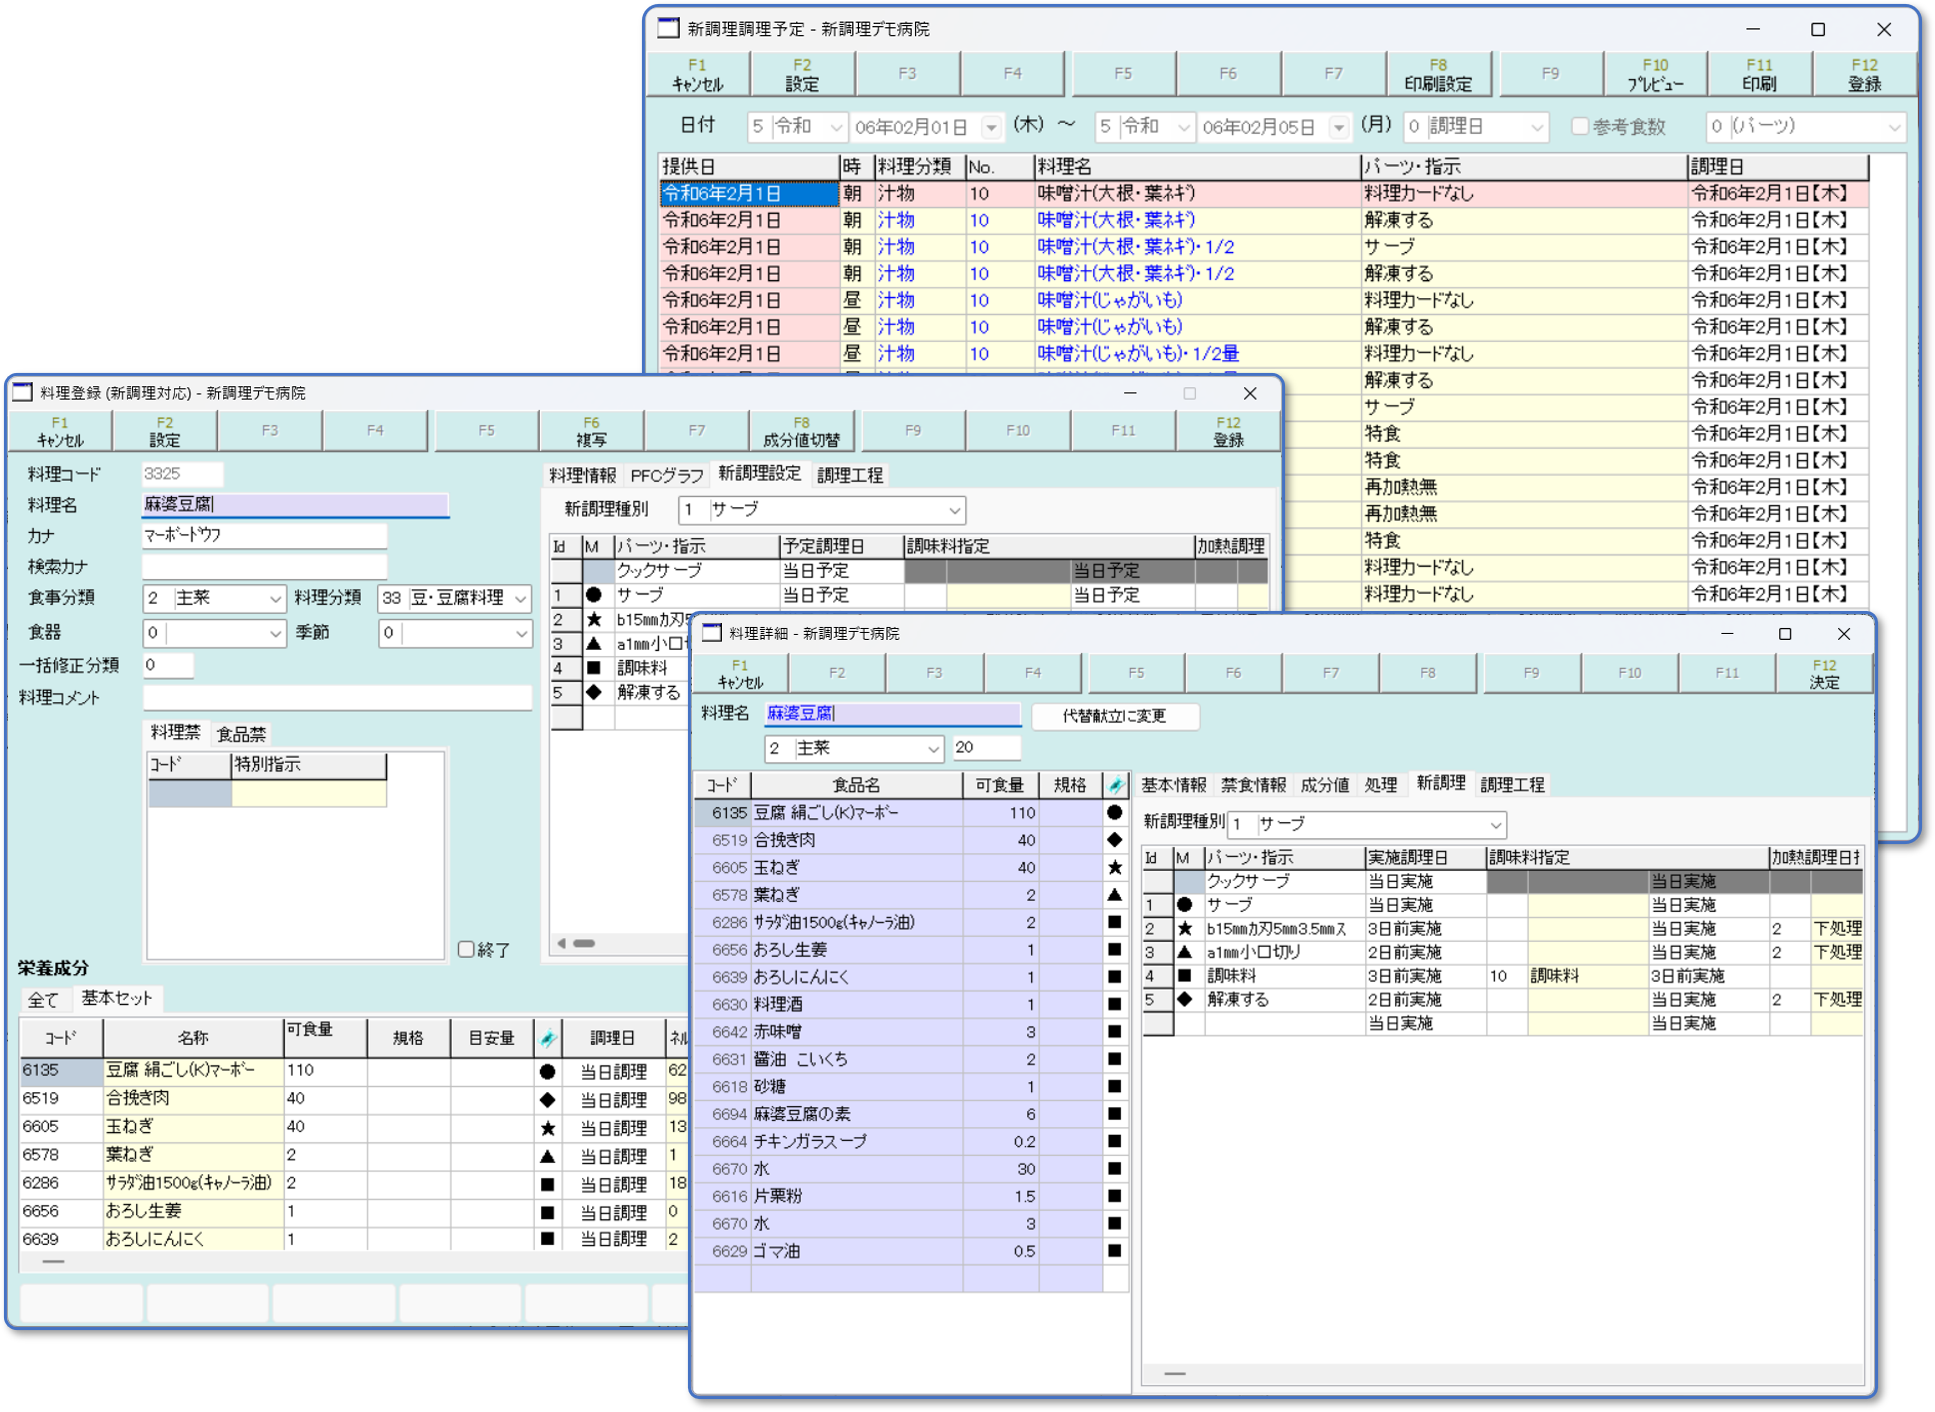This screenshot has height=1412, width=1935.
Task: Open the (パーツ) dropdown at top right
Action: pyautogui.click(x=1897, y=126)
